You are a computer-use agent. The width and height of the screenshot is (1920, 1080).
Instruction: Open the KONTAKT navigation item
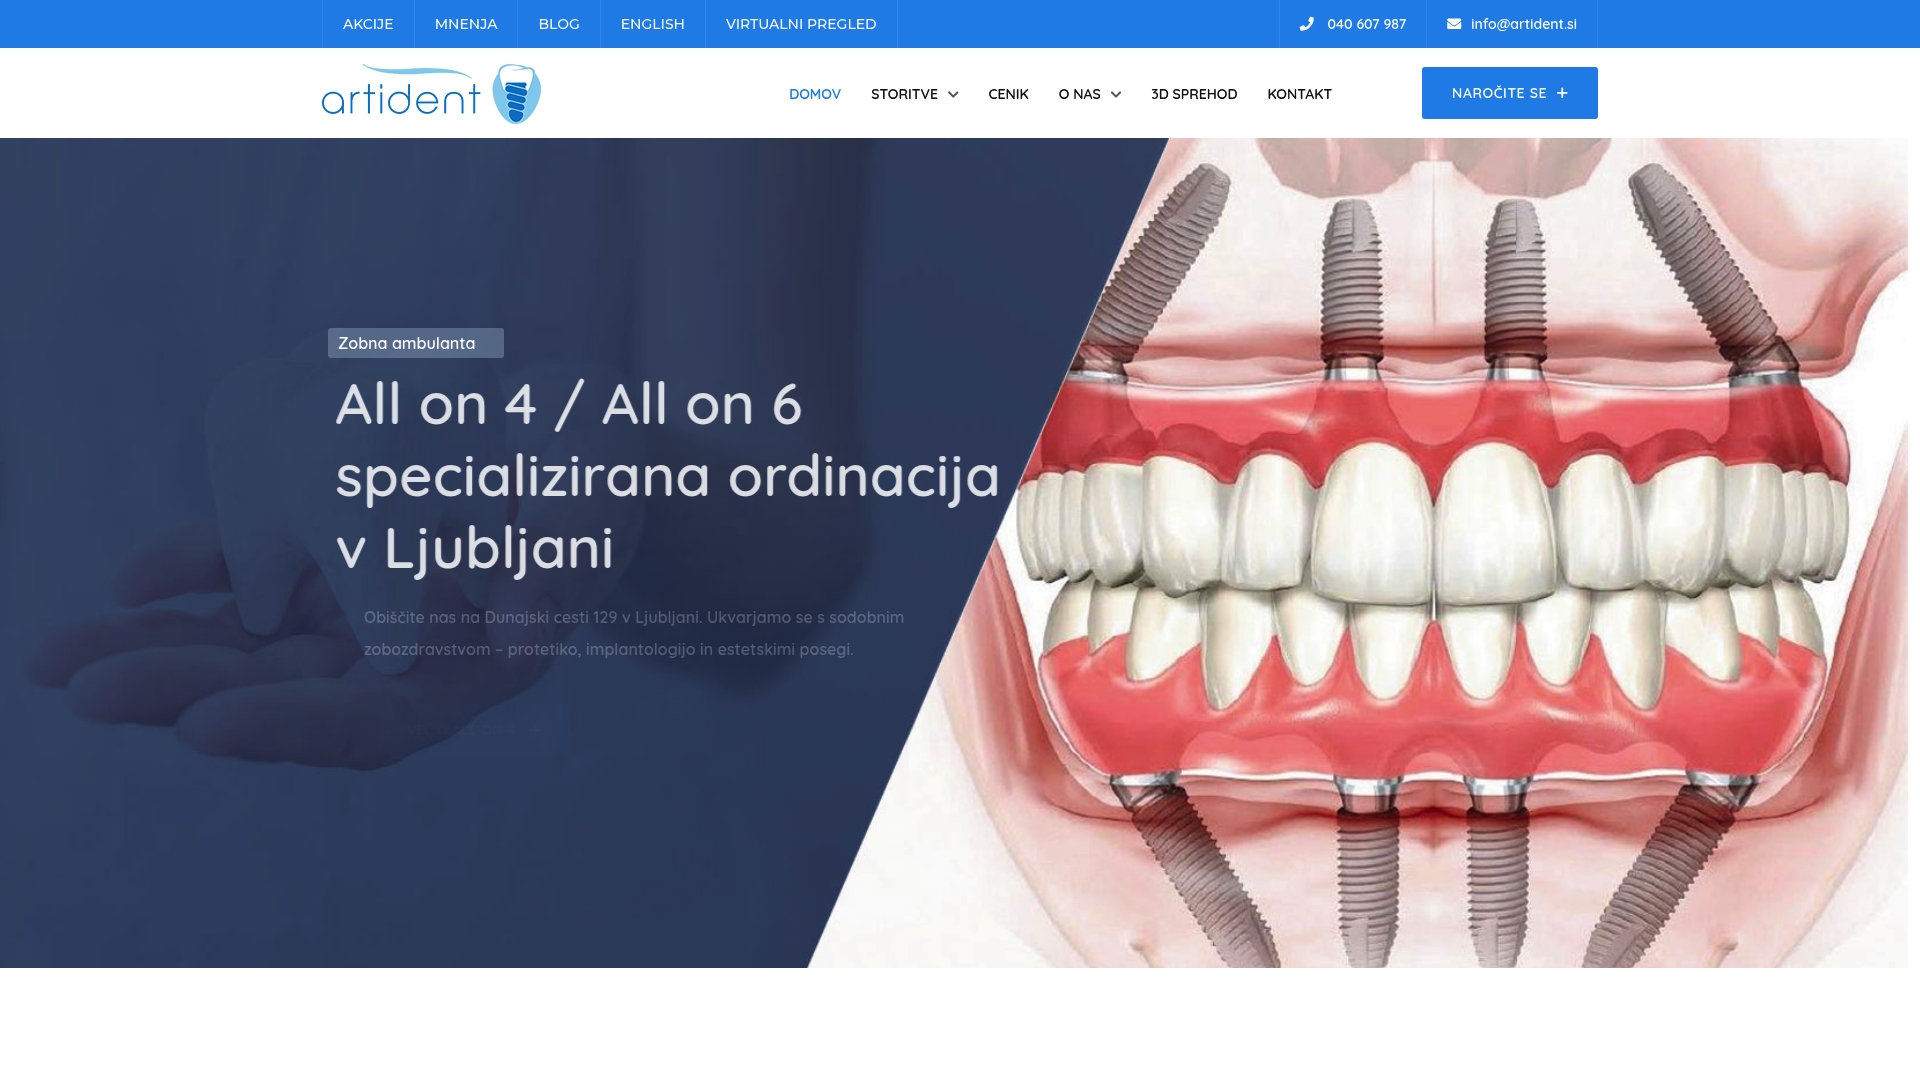1299,94
